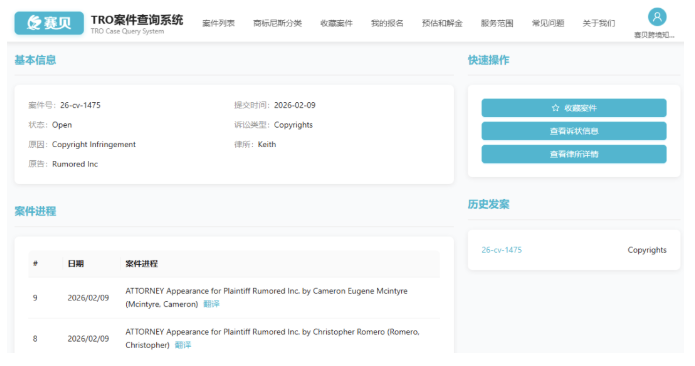
Task: Click the 赛贝 logo in the header
Action: [x=49, y=23]
